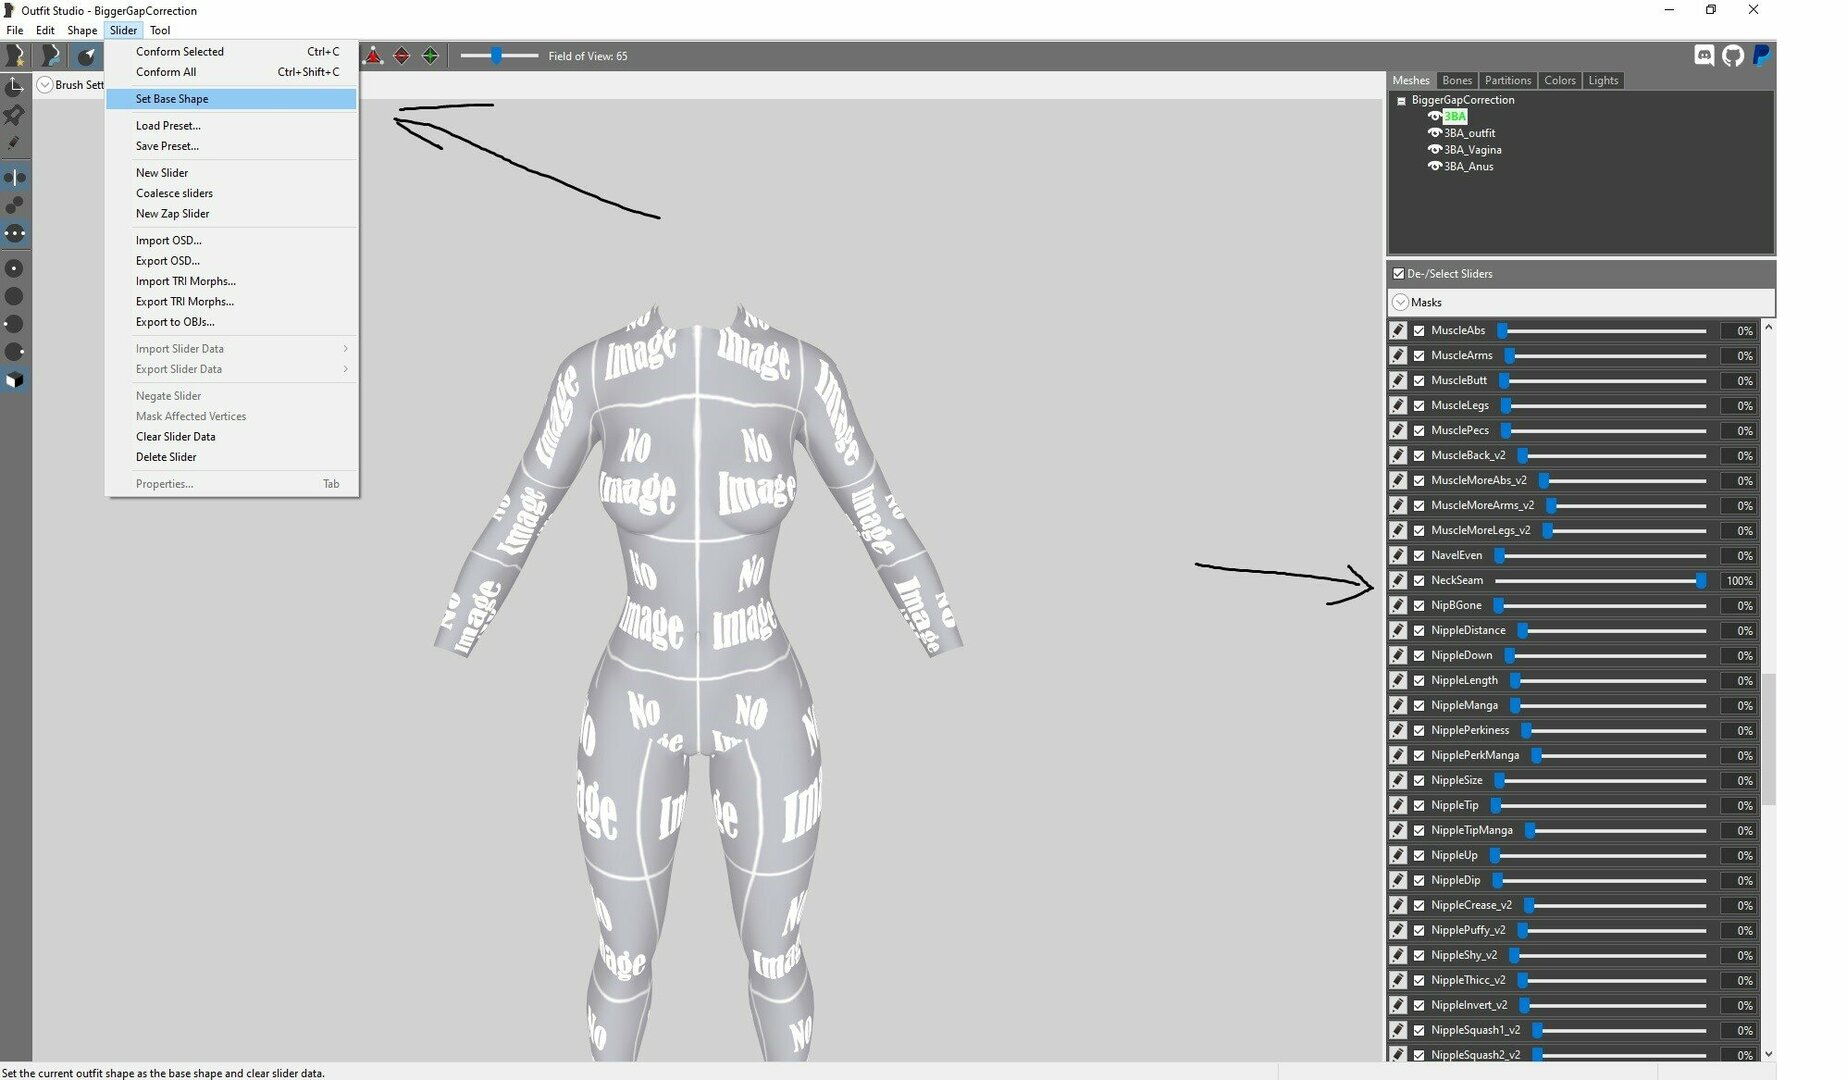The height and width of the screenshot is (1080, 1847).
Task: Switch to the Partitions tab
Action: pos(1508,80)
